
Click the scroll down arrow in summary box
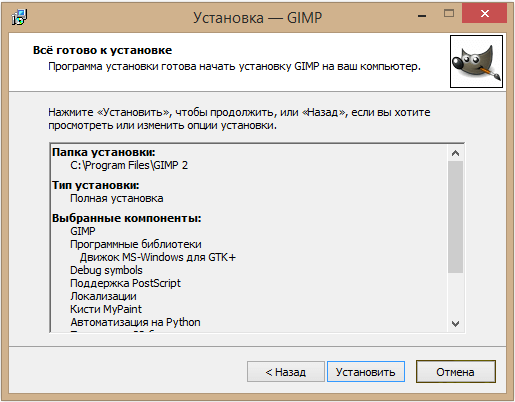tap(455, 323)
